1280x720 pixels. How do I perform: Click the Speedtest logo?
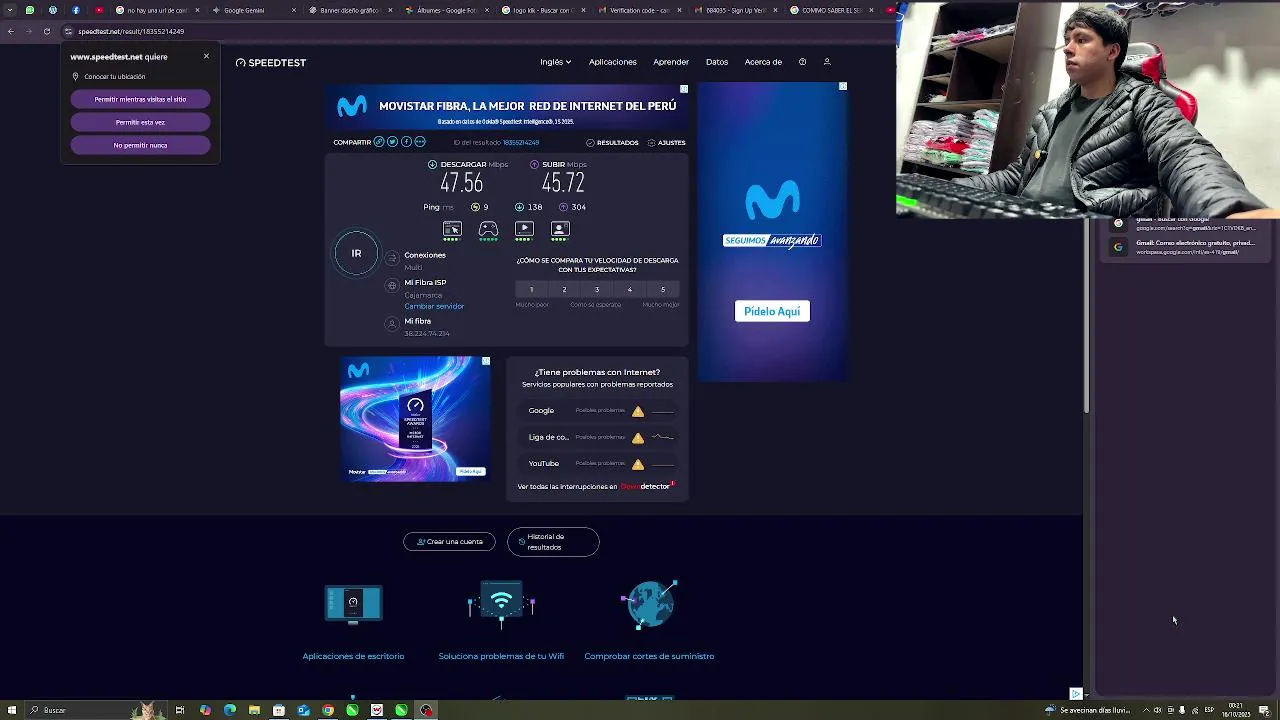click(x=271, y=62)
